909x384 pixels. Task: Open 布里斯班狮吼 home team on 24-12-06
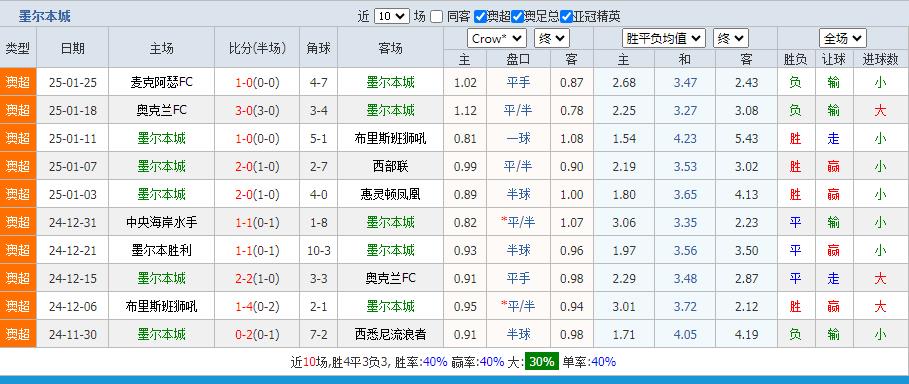[x=162, y=306]
